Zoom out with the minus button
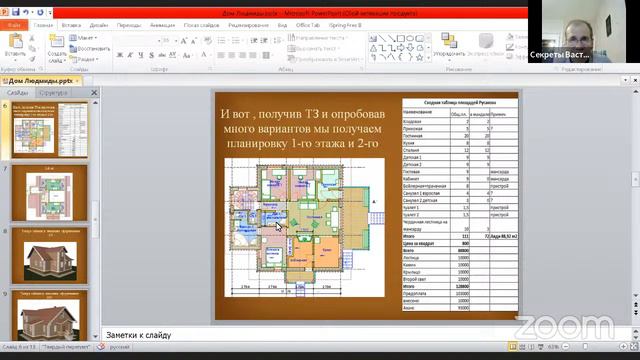640x360 pixels. [x=566, y=347]
